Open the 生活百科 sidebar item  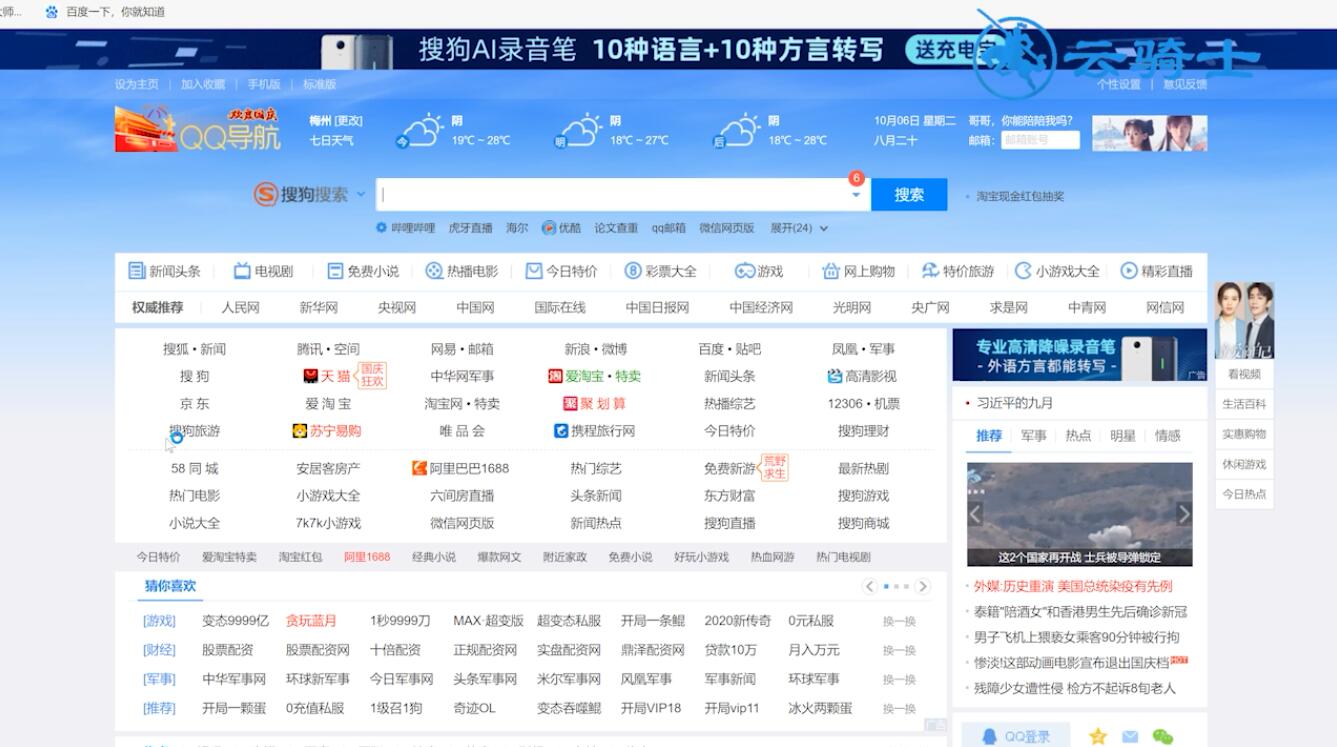tap(1244, 404)
